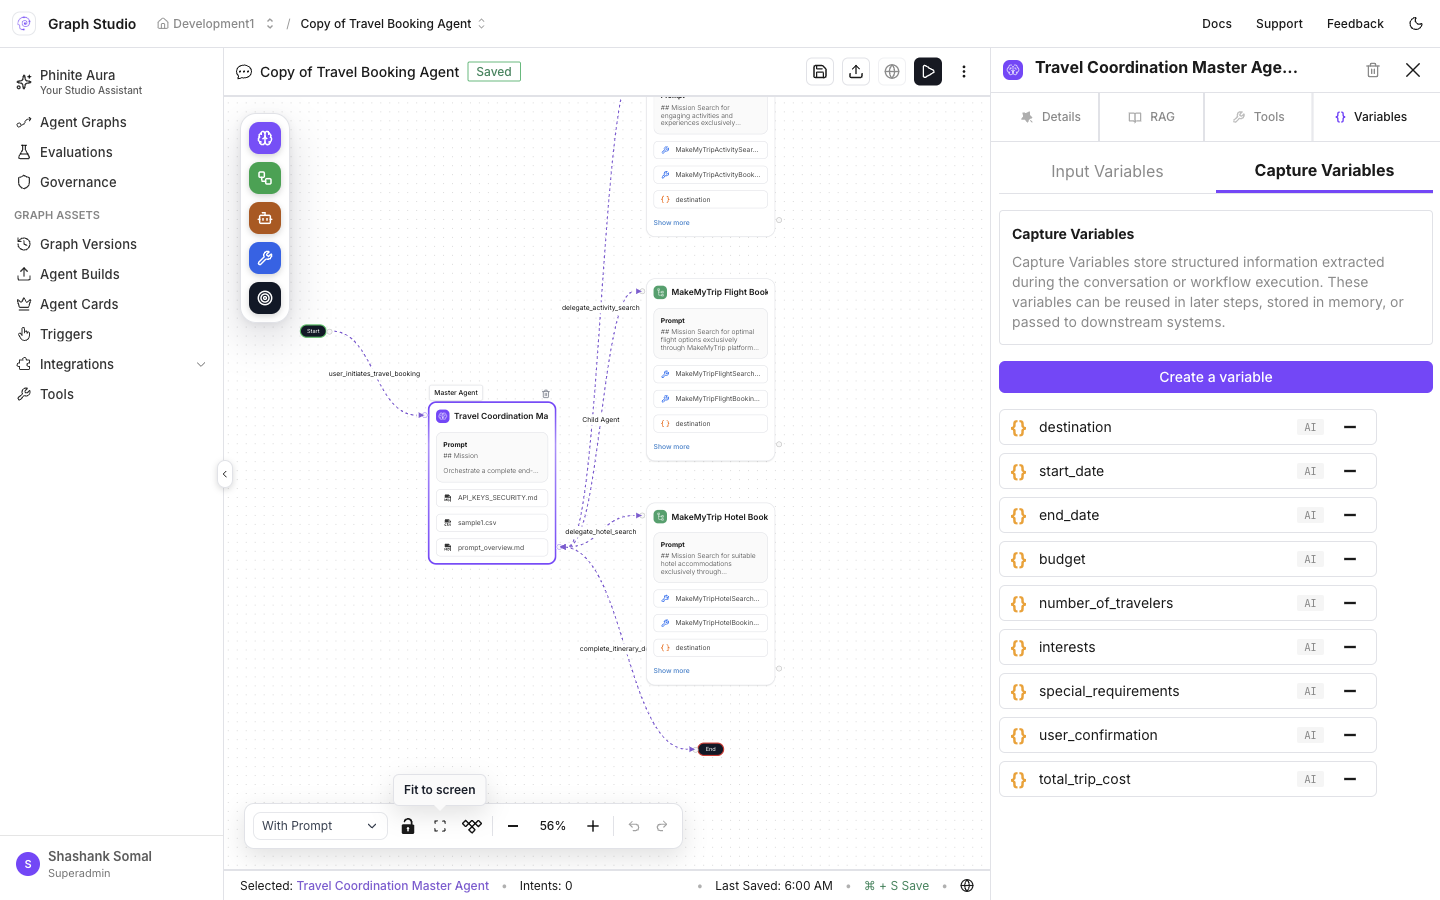Select the Capture Variables tab
The image size is (1440, 900).
pos(1324,171)
